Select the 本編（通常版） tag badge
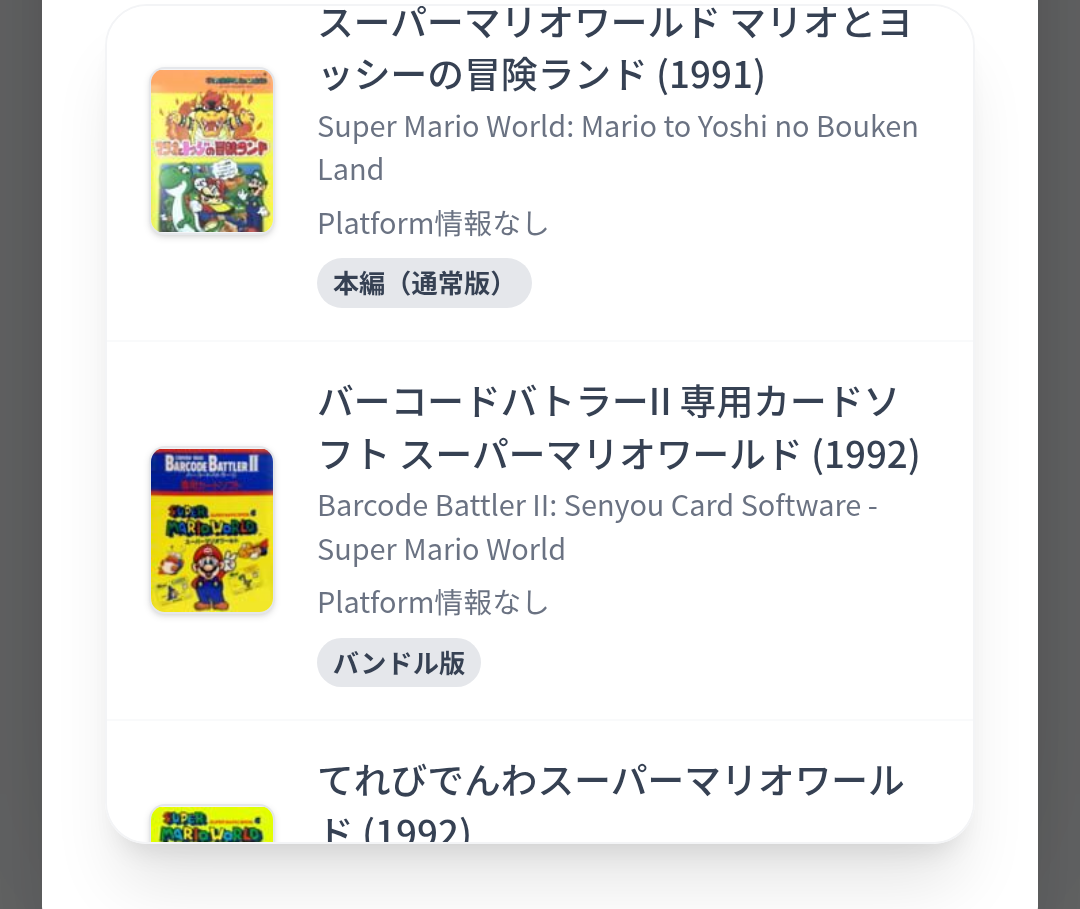The width and height of the screenshot is (1080, 909). (424, 283)
